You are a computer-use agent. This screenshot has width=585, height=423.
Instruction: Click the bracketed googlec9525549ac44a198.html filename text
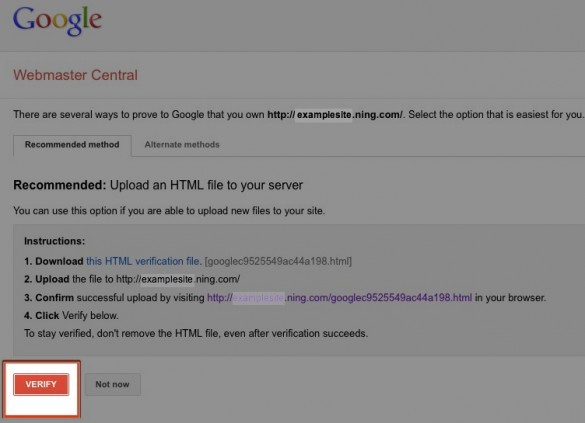(278, 261)
